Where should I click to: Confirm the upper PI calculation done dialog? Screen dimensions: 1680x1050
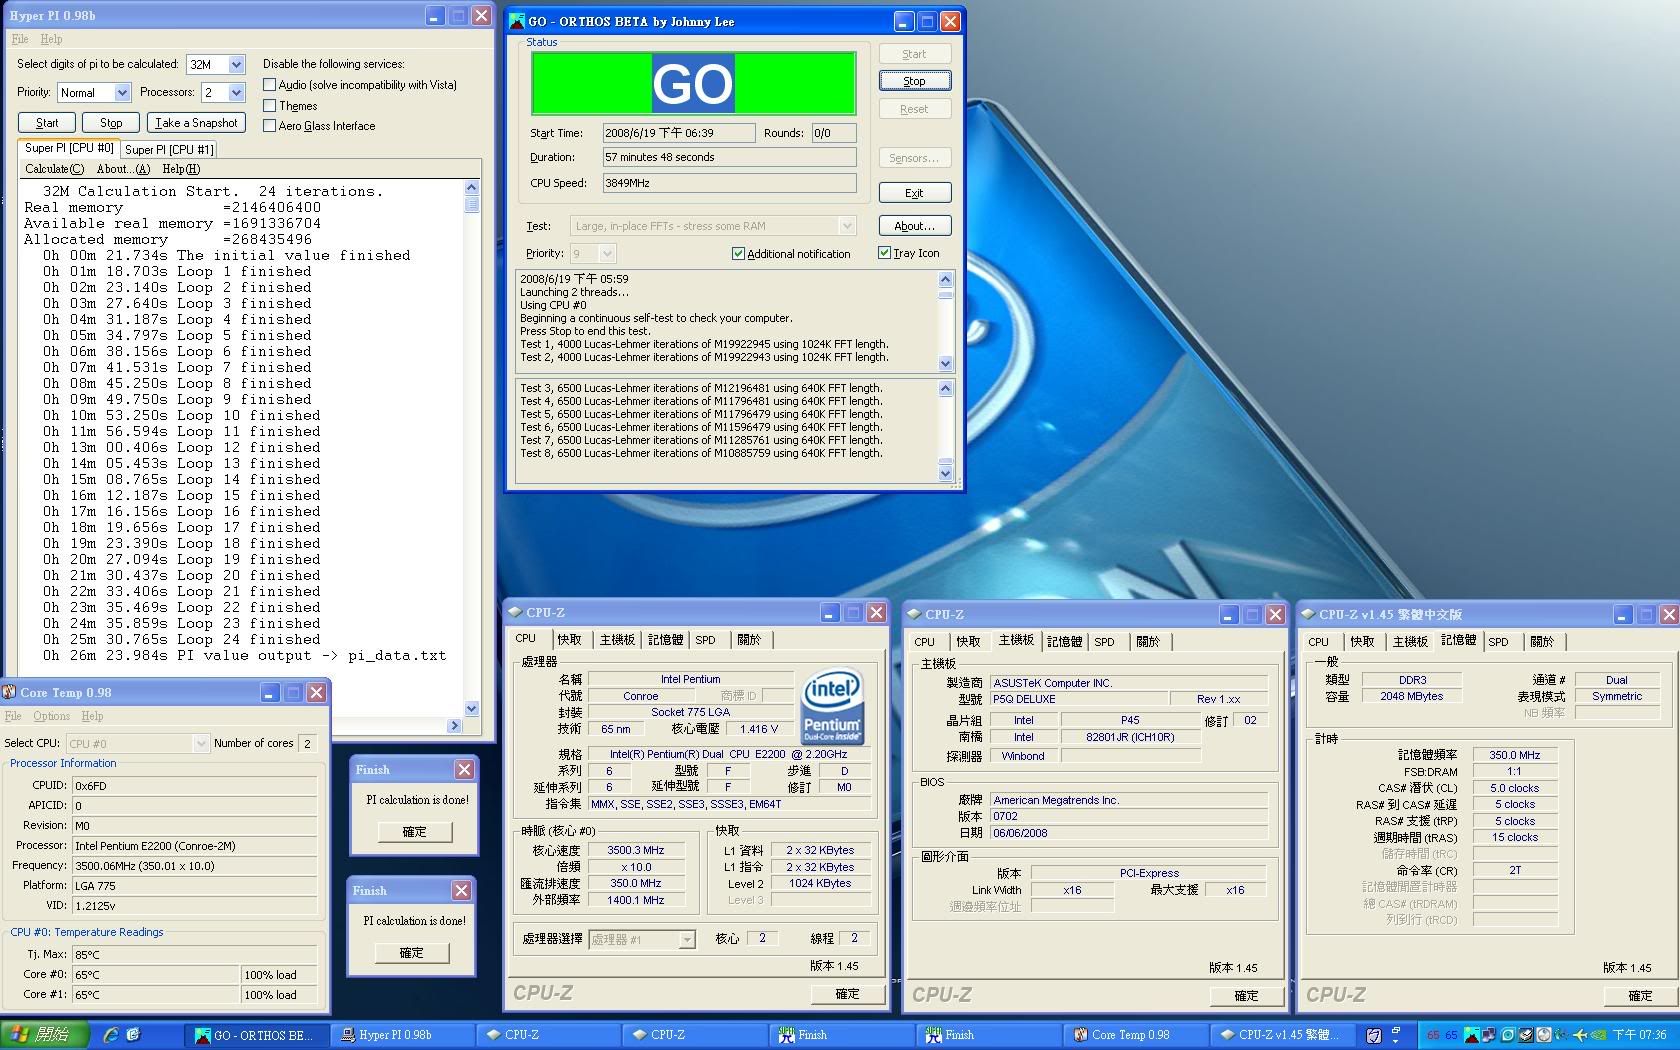point(414,832)
